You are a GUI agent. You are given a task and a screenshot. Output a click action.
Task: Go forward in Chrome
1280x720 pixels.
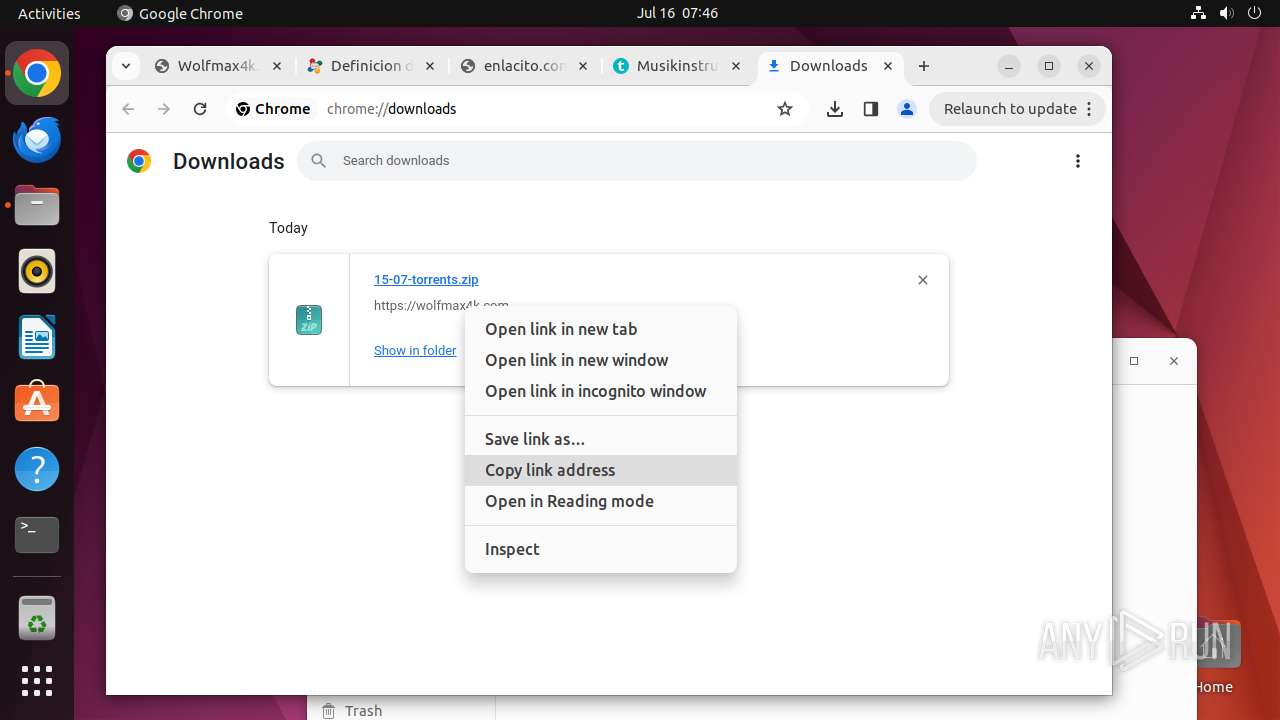164,109
